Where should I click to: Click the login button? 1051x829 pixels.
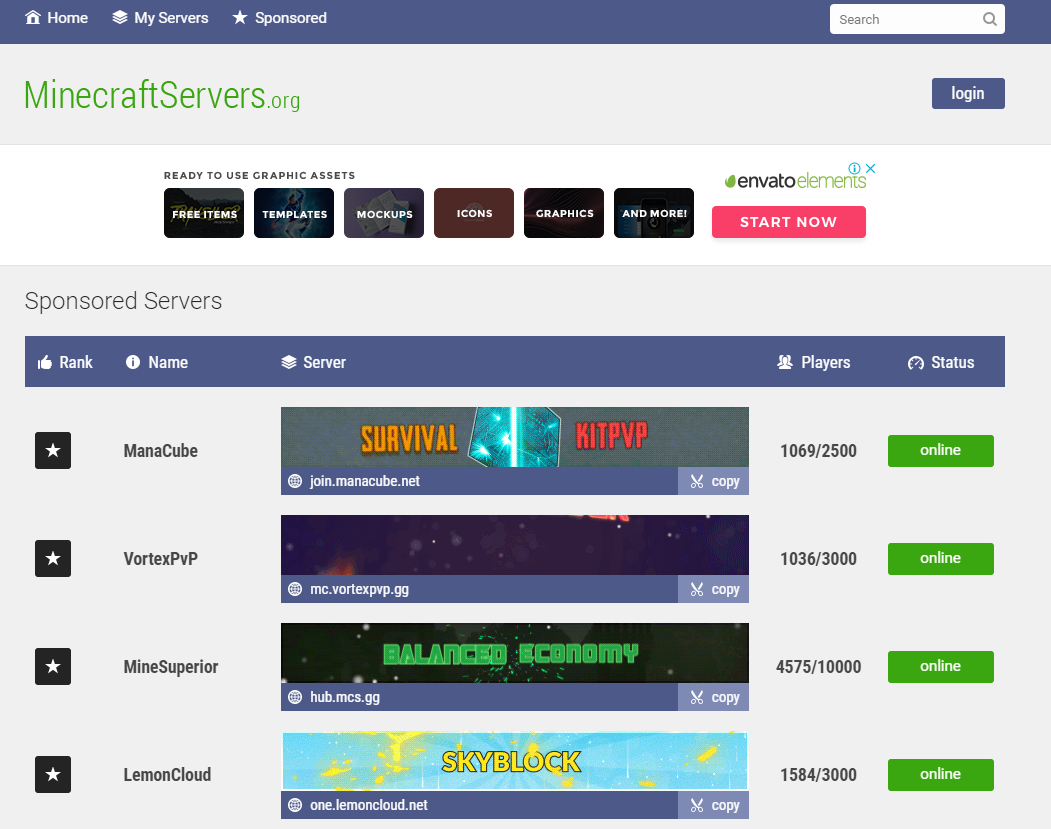tap(968, 93)
